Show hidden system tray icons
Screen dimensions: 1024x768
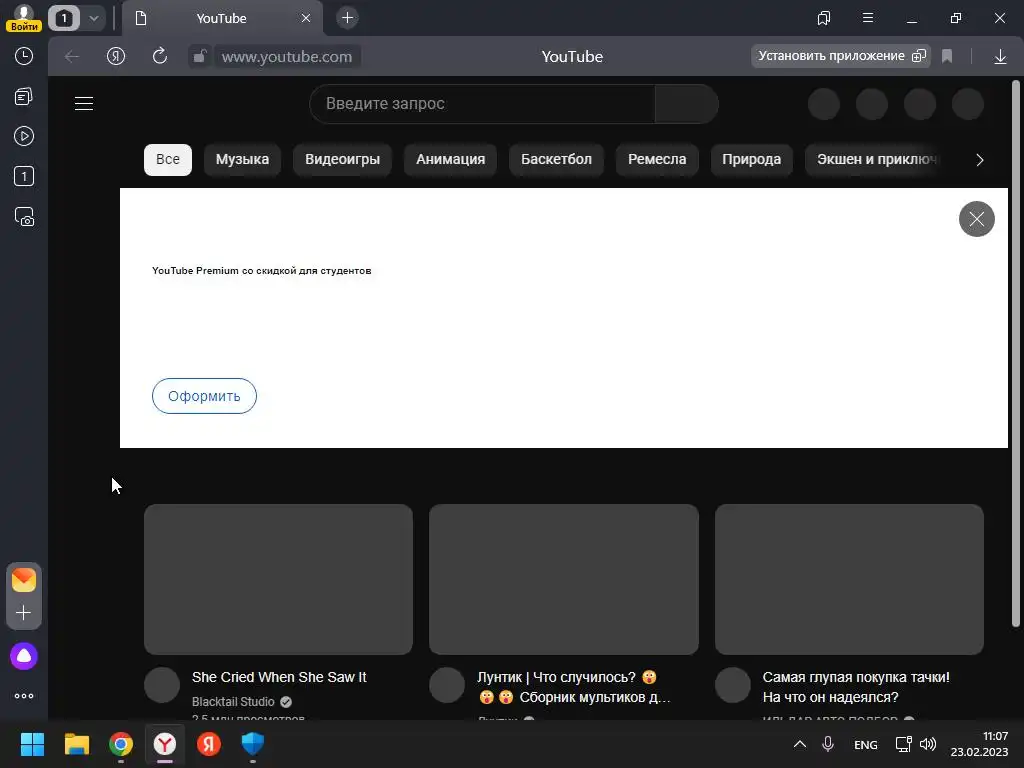coord(799,744)
